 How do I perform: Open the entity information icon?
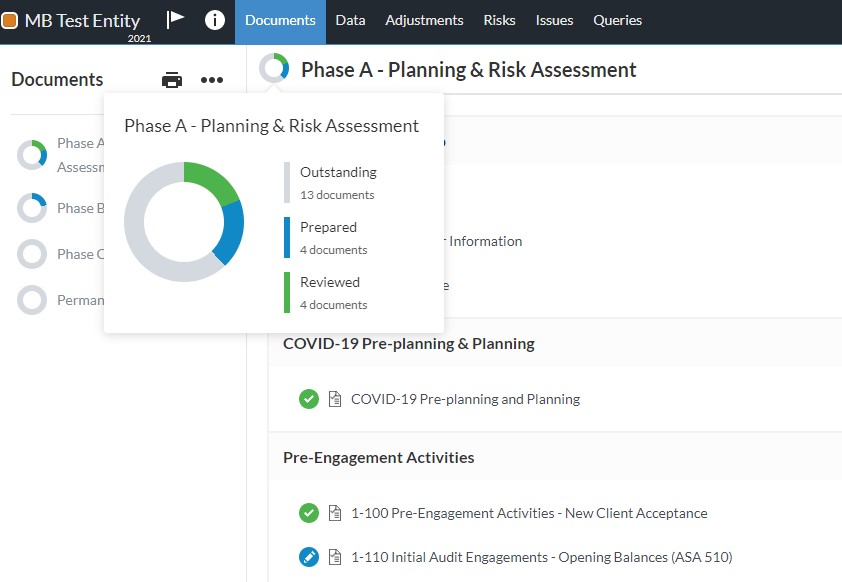click(214, 20)
